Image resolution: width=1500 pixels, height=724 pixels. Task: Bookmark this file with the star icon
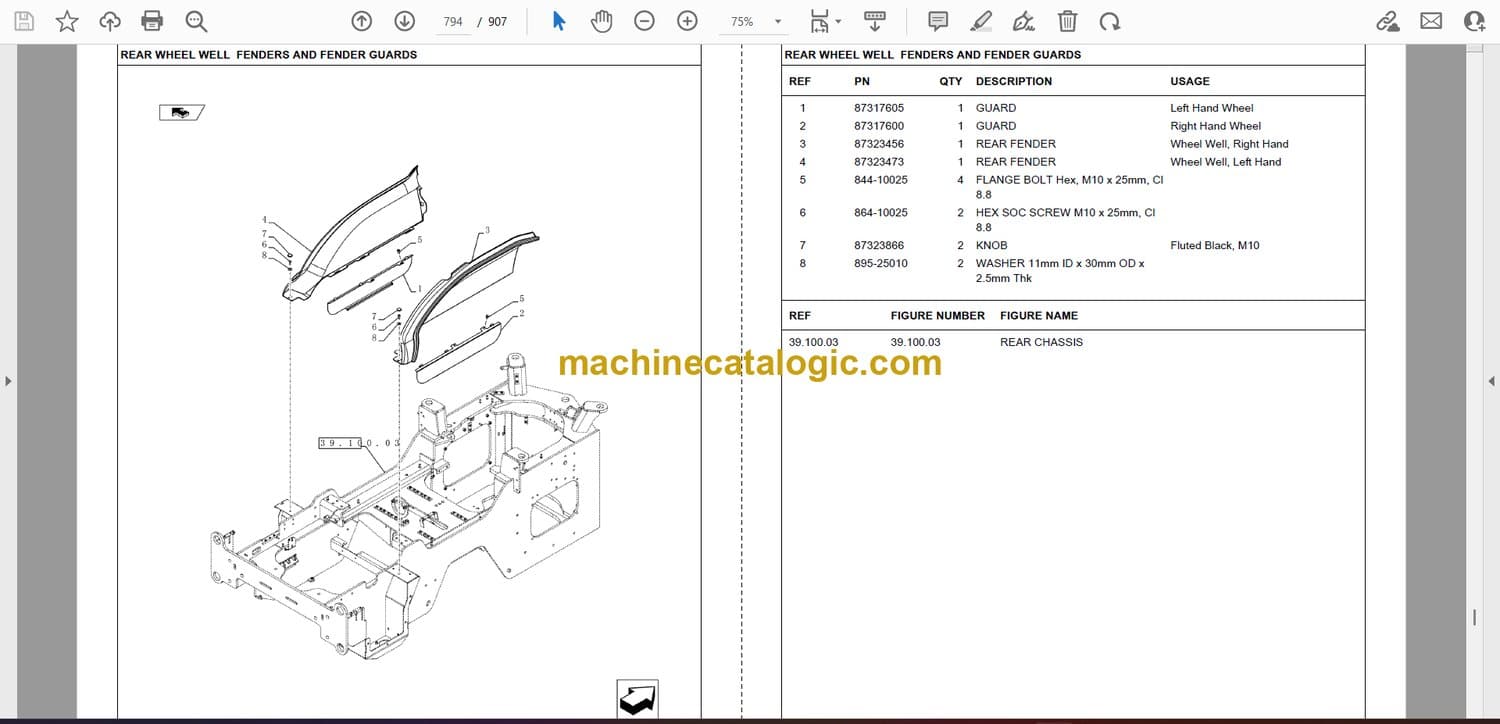67,21
